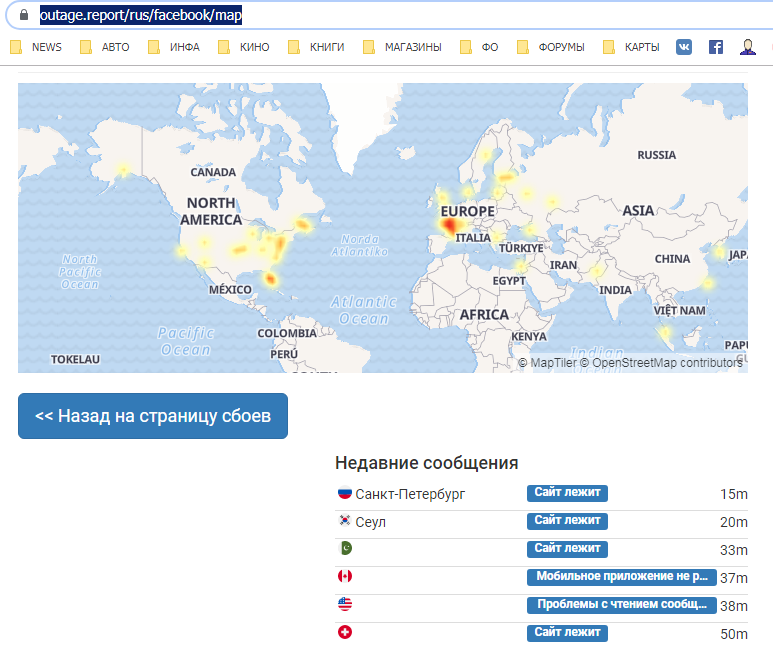Click the RUSSIA label on the map
The image size is (773, 669).
point(656,155)
